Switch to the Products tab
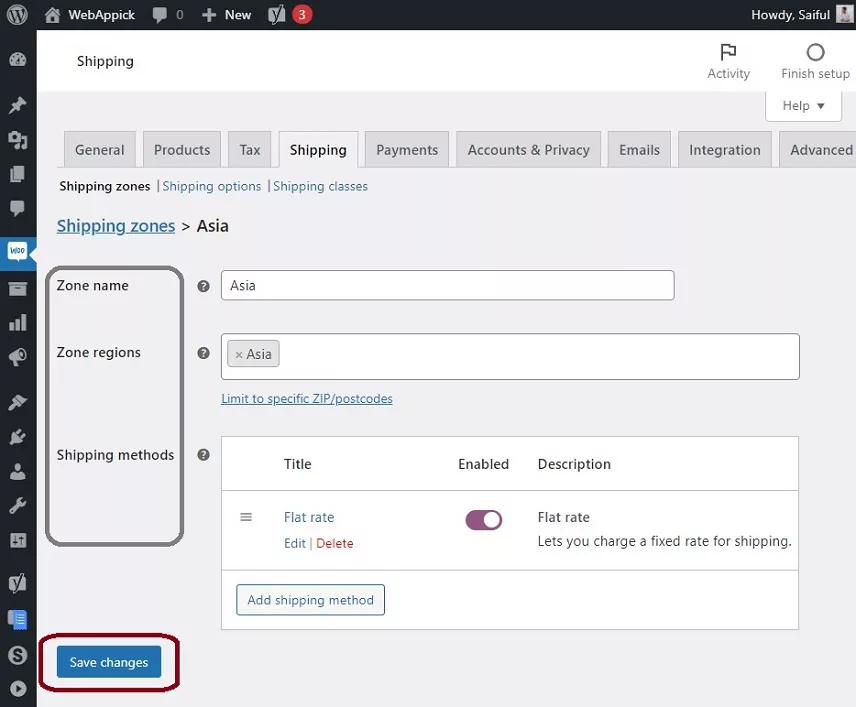 [182, 150]
